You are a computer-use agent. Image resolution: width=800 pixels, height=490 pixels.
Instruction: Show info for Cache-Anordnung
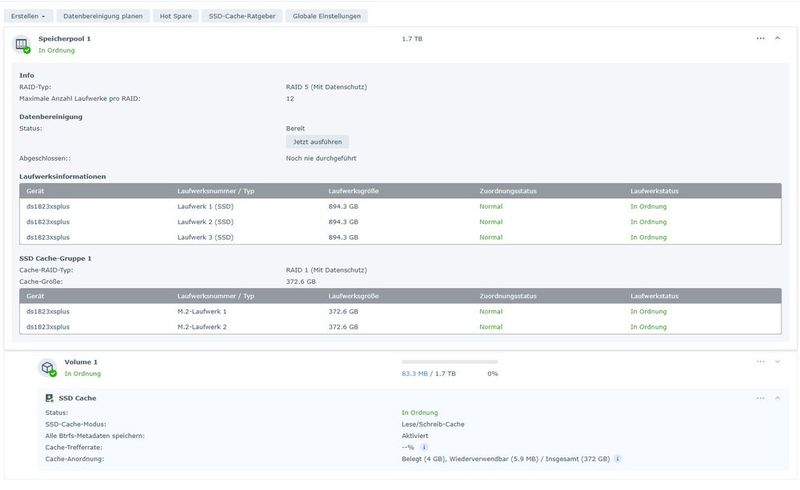(617, 459)
